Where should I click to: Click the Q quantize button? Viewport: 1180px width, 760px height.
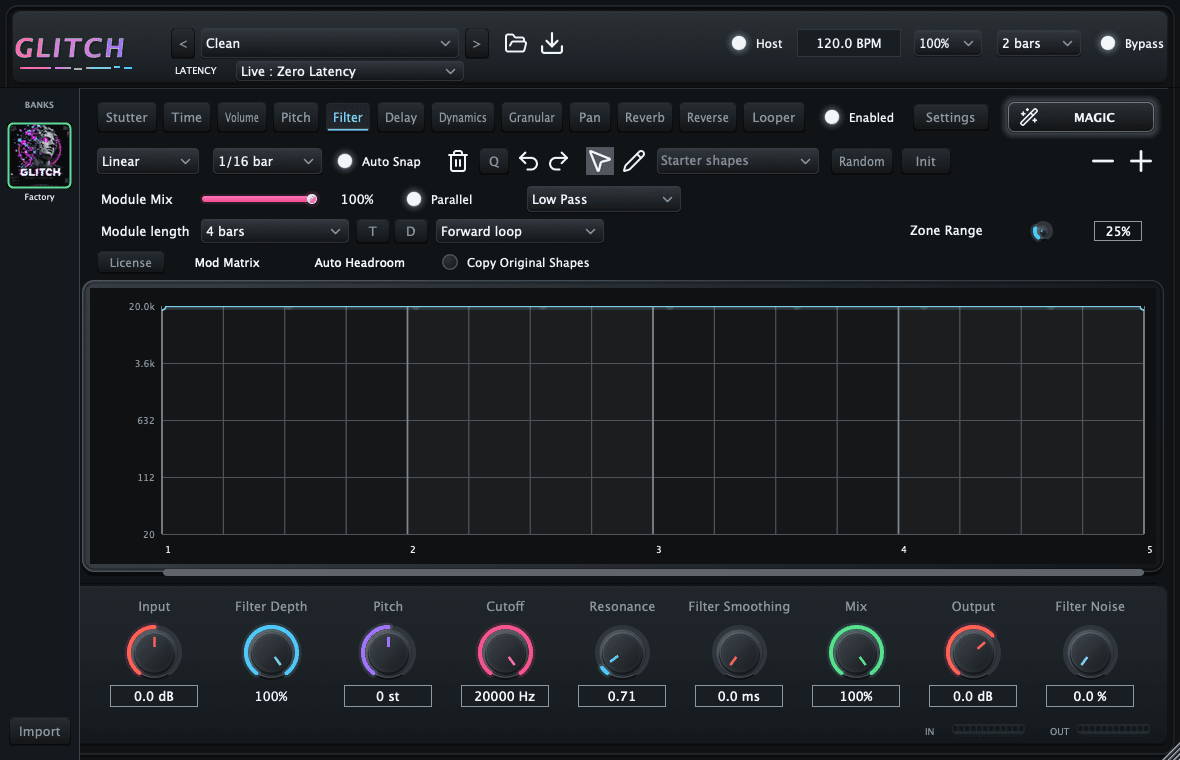(494, 161)
